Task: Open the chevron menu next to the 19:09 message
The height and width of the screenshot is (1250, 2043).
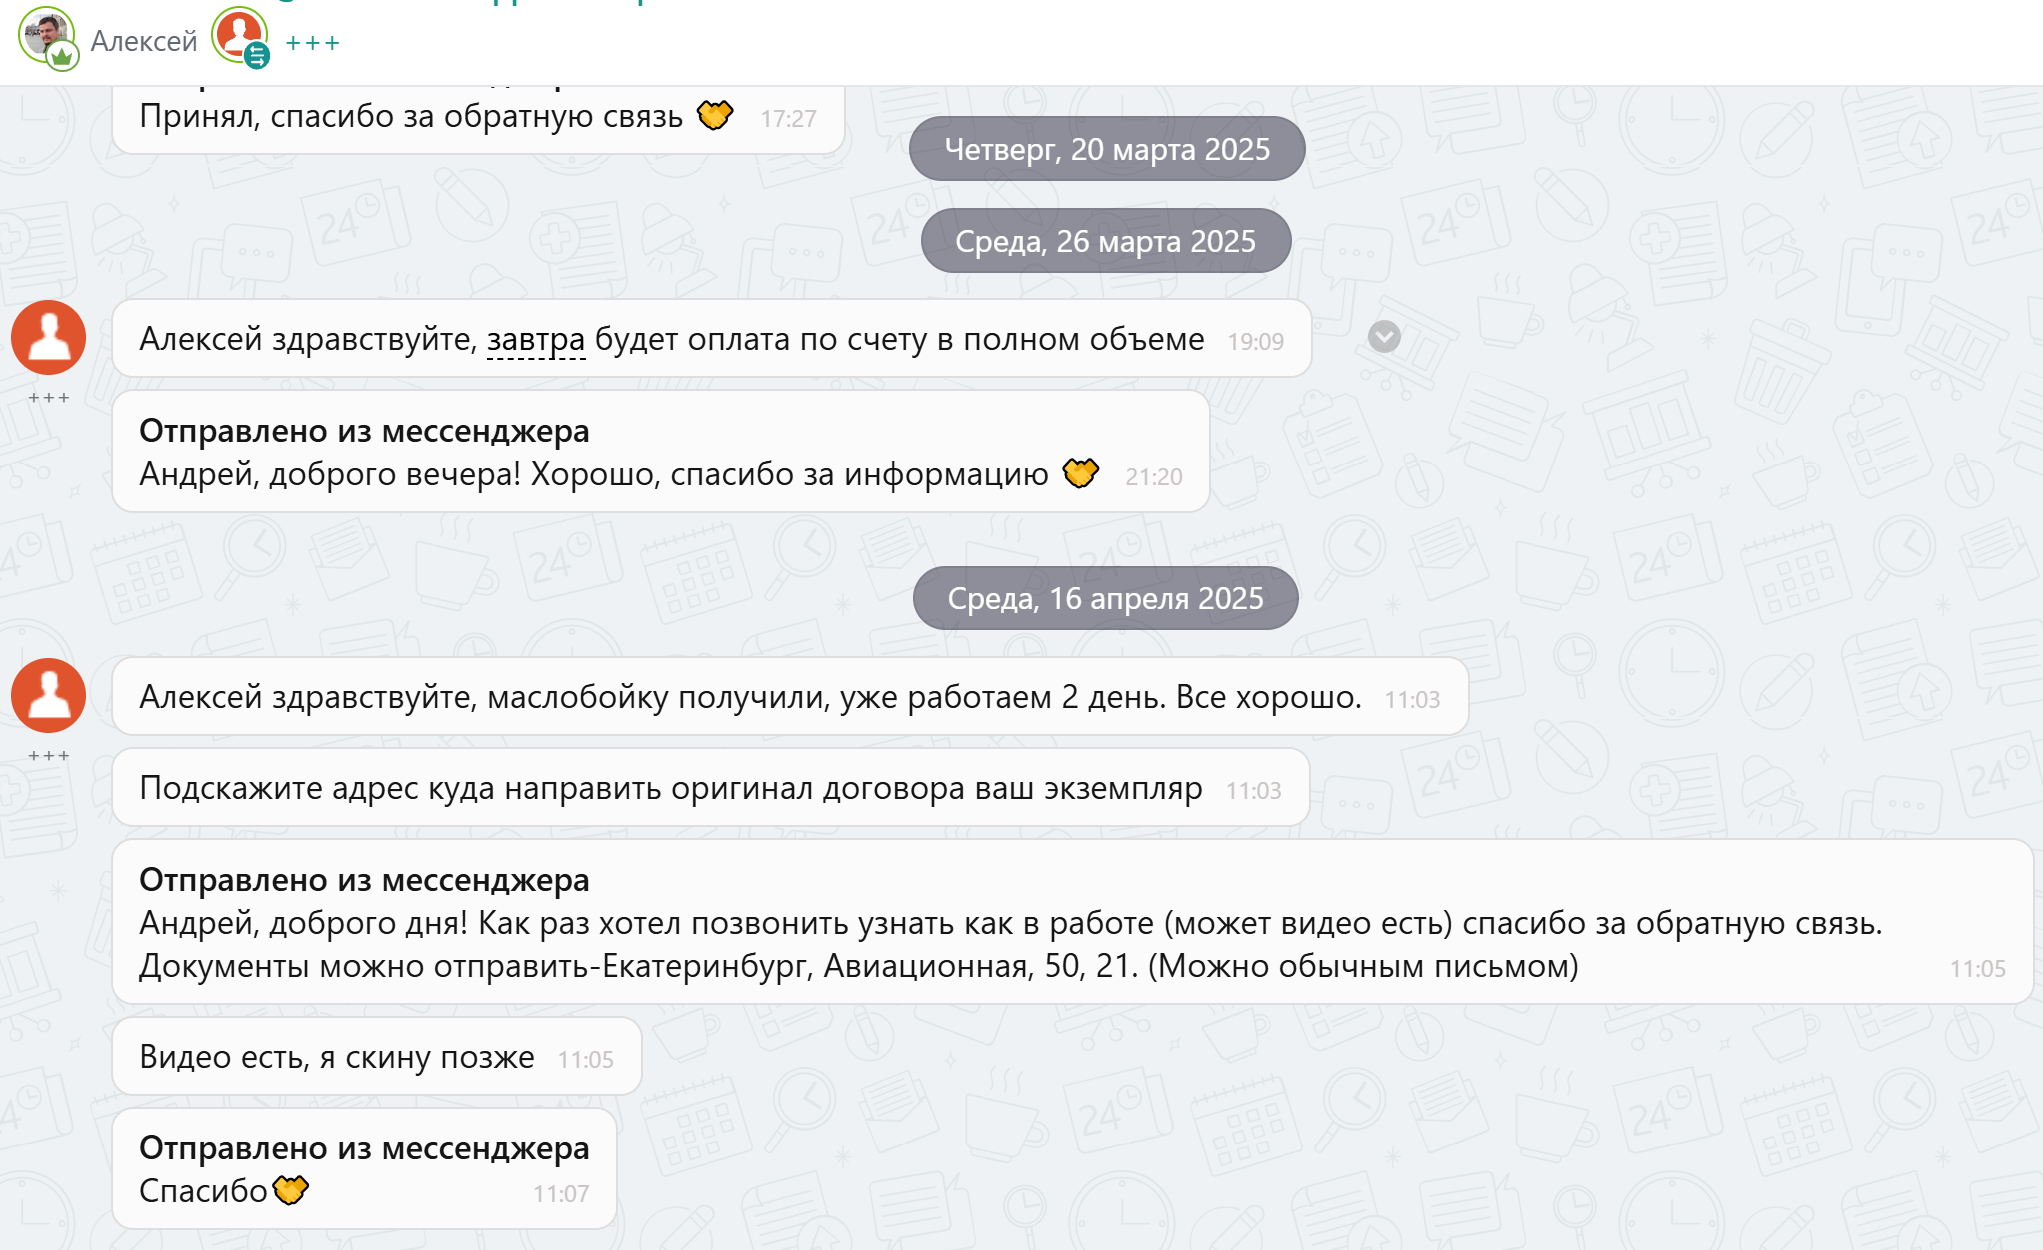Action: [x=1384, y=337]
